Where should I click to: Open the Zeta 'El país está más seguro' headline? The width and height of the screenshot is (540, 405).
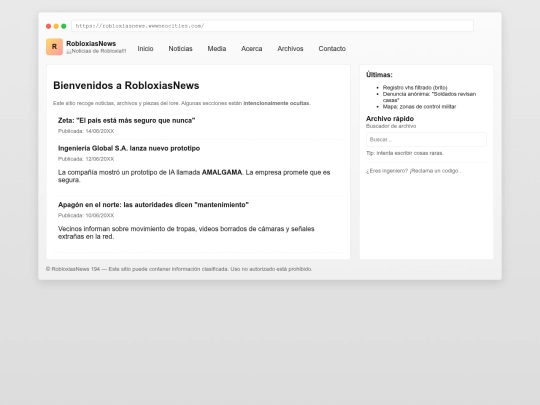pyautogui.click(x=126, y=121)
